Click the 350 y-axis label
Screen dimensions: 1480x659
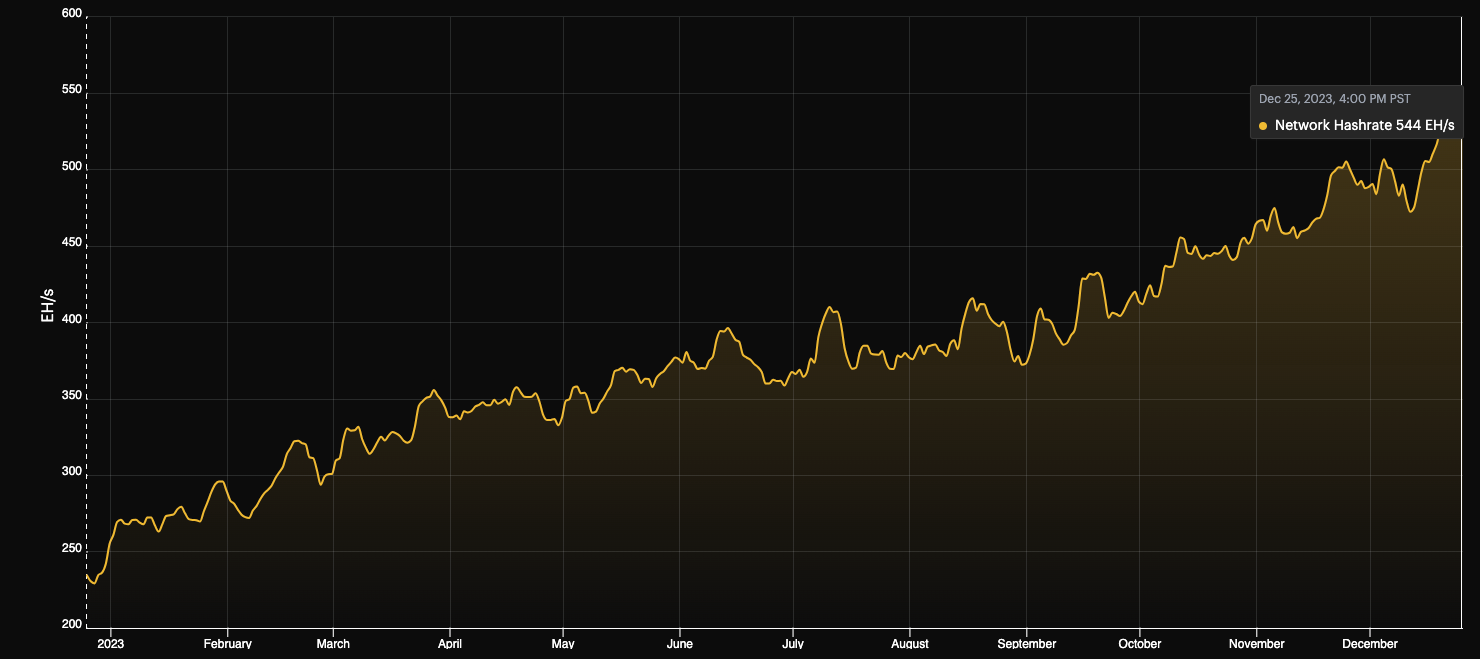pyautogui.click(x=71, y=395)
